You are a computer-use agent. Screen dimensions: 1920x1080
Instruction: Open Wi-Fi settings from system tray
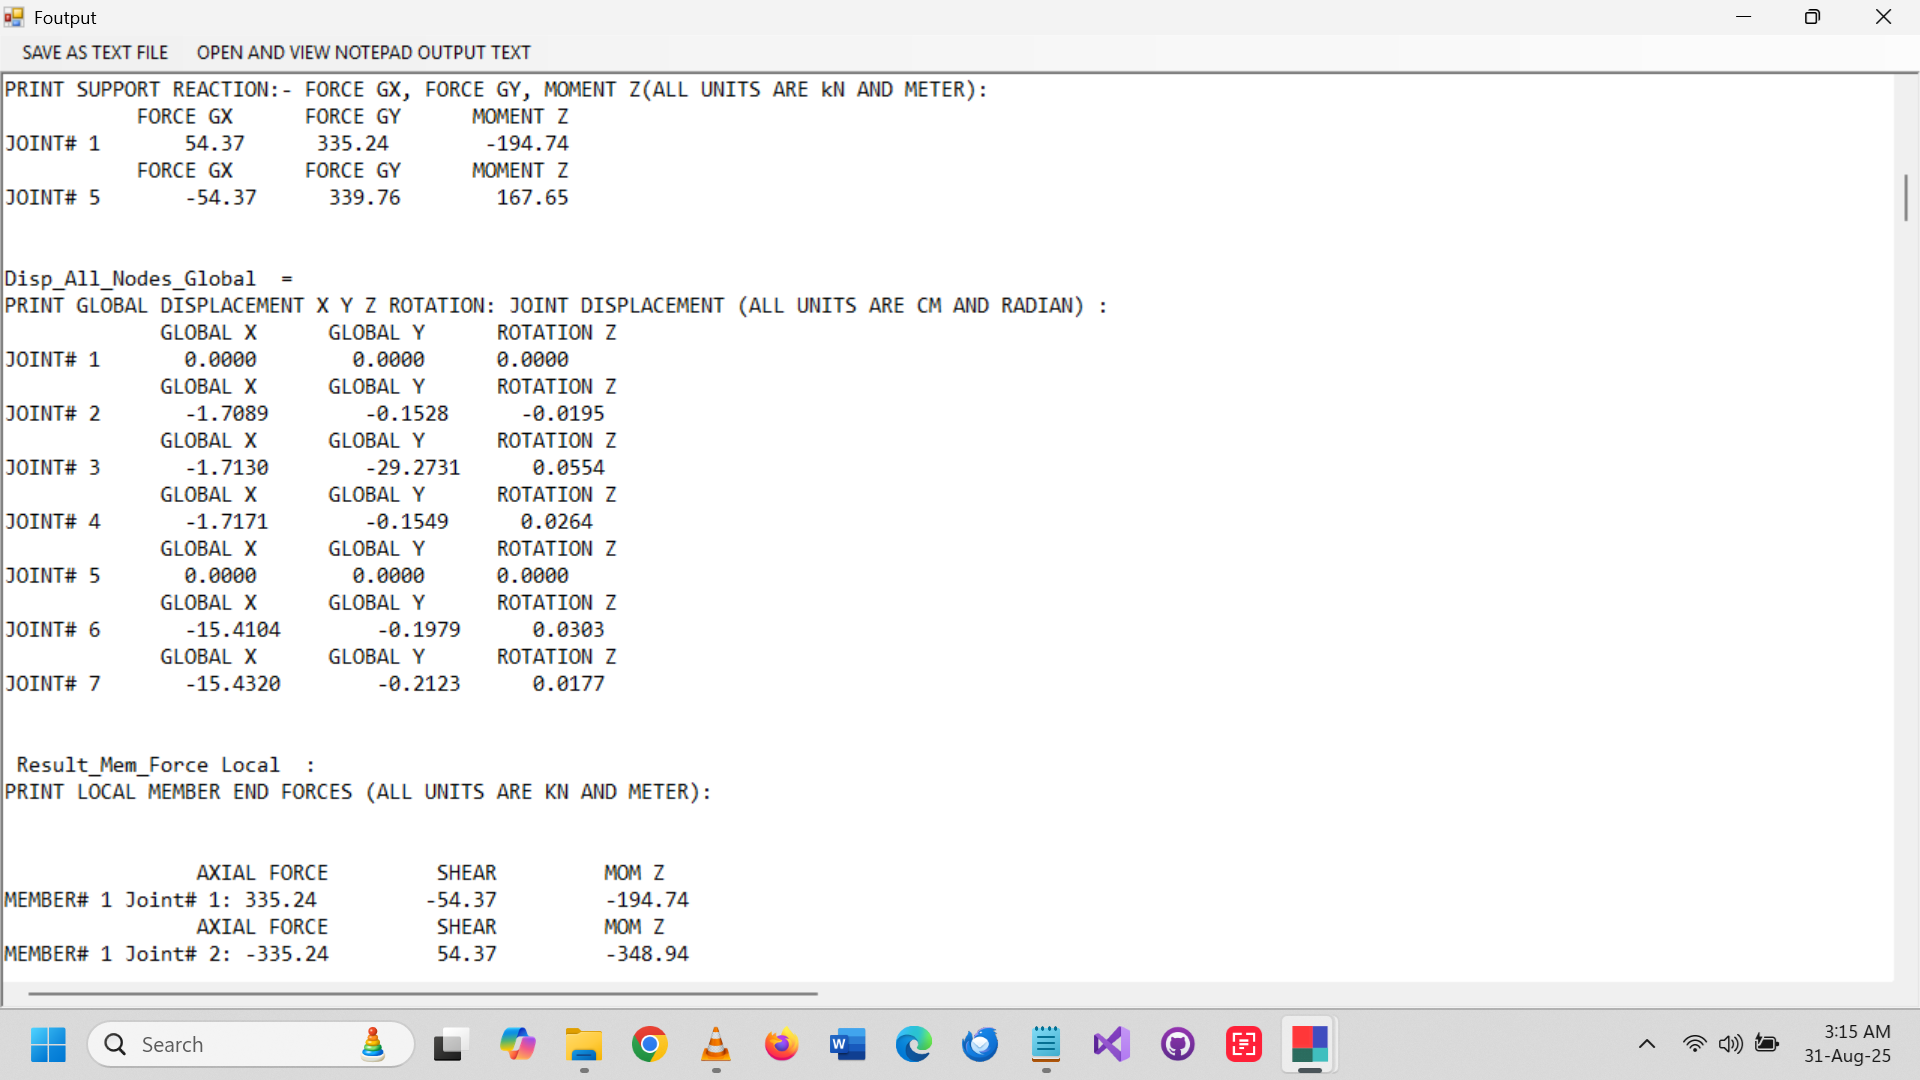coord(1694,1044)
